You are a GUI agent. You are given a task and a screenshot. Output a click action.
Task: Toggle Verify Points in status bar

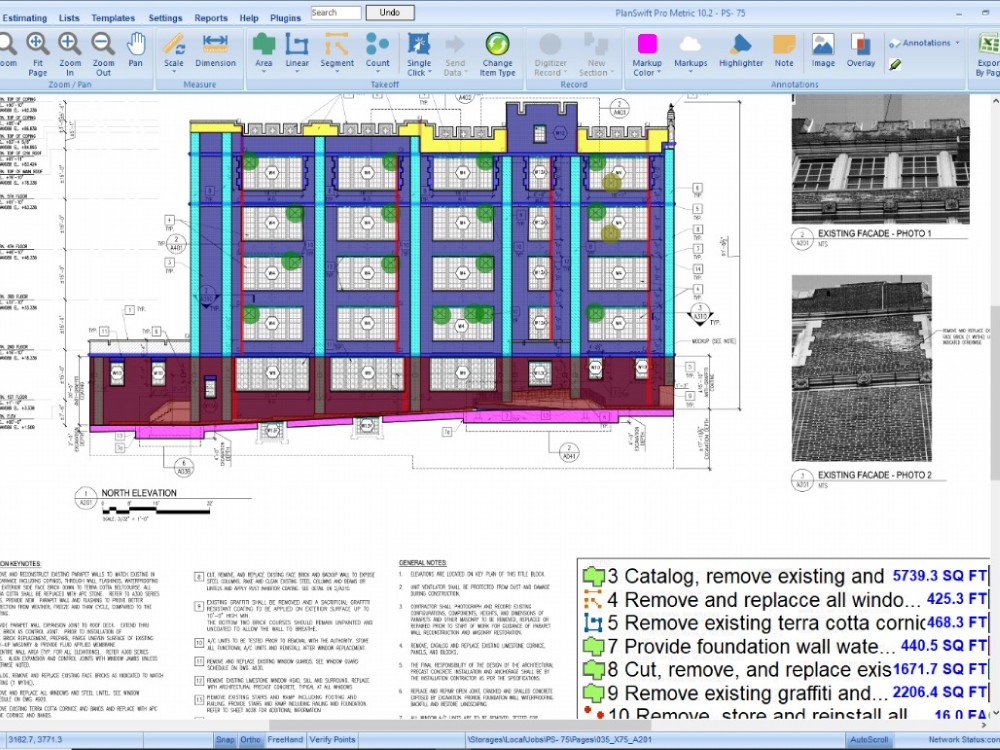tap(332, 740)
